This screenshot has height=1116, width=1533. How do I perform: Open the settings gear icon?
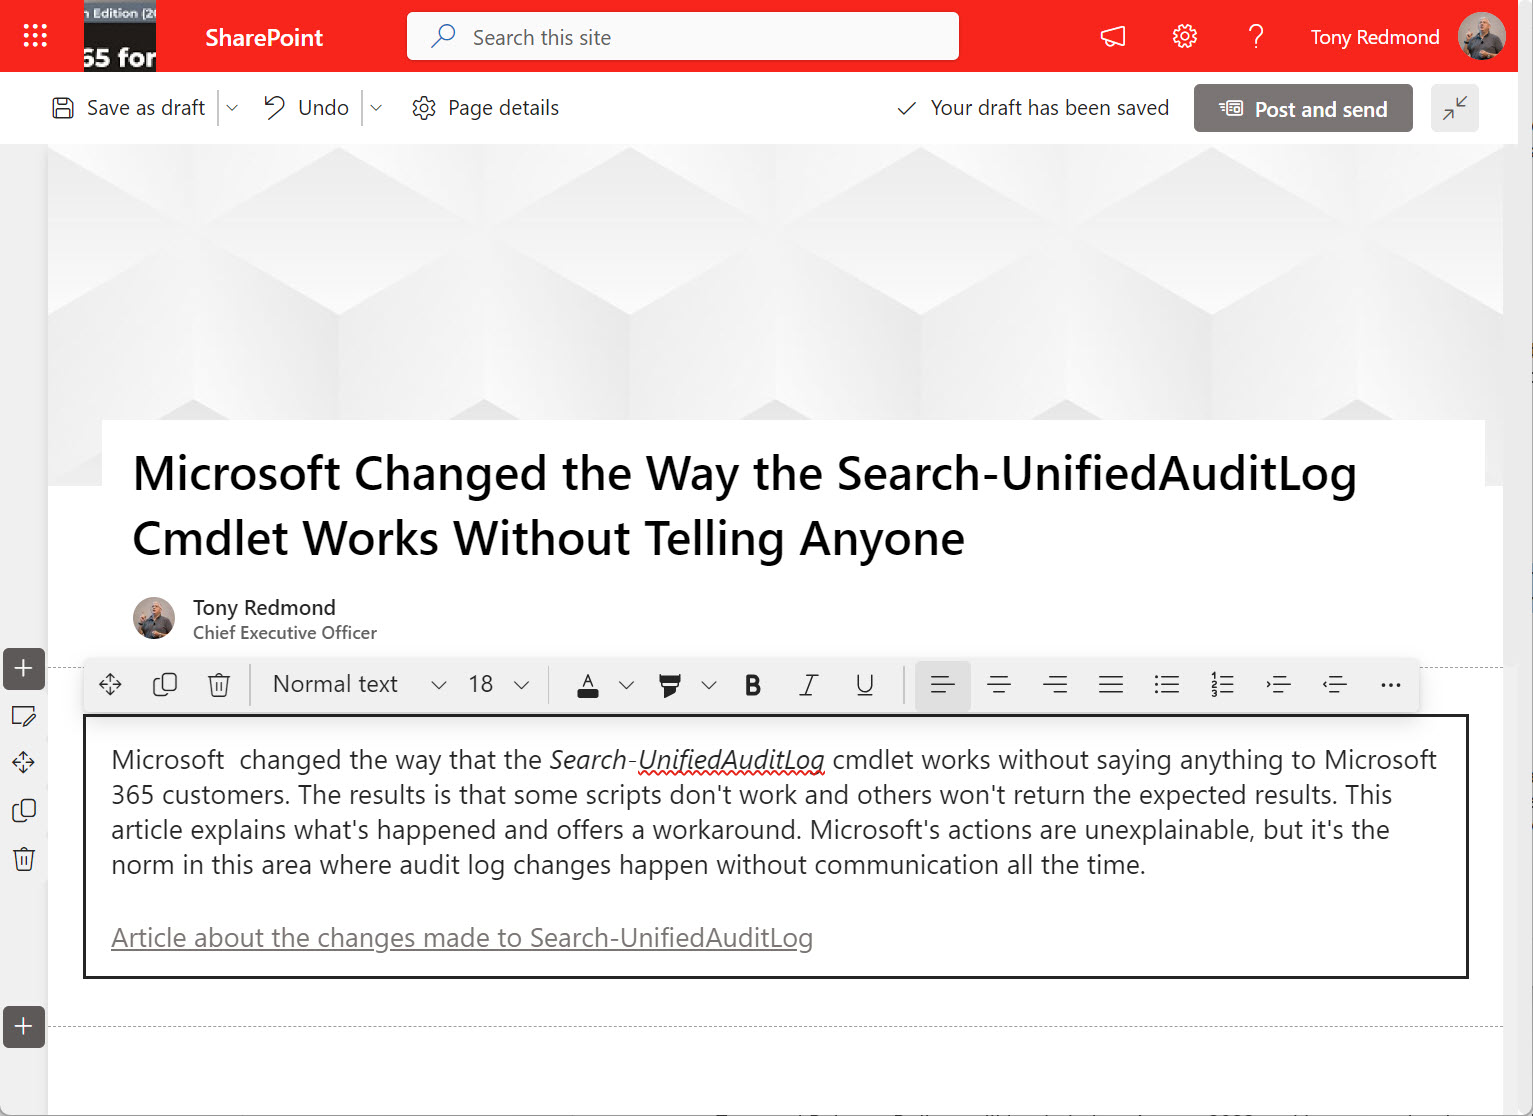click(x=1184, y=37)
